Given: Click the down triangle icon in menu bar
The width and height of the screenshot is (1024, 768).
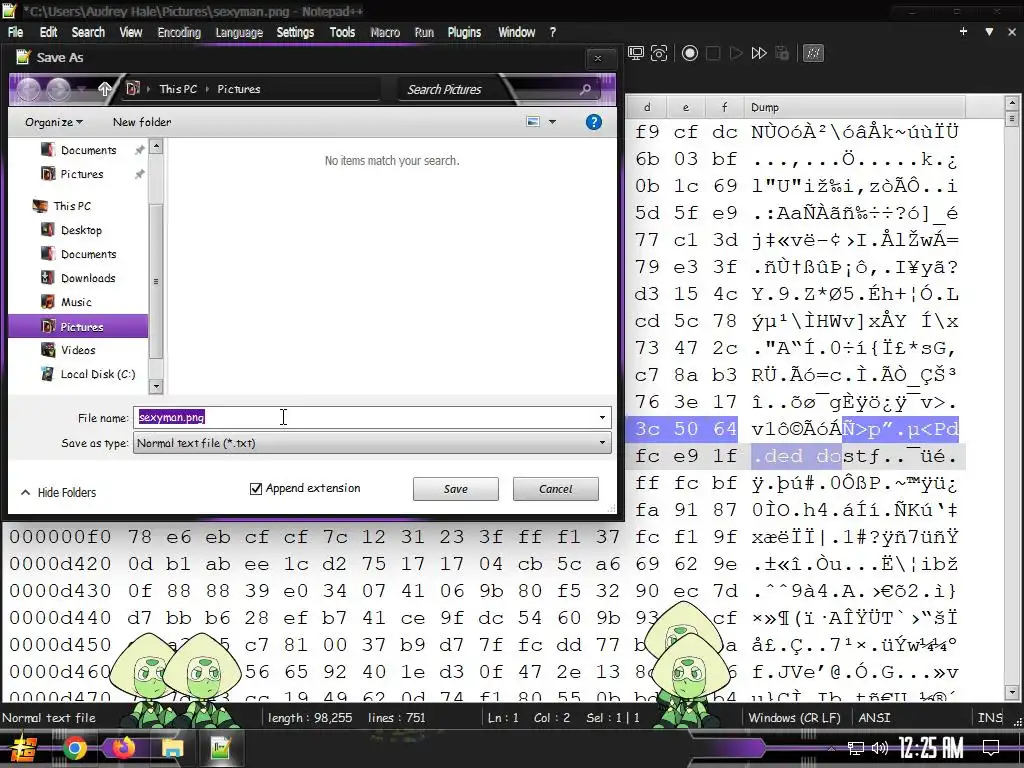Looking at the screenshot, I should coord(989,31).
